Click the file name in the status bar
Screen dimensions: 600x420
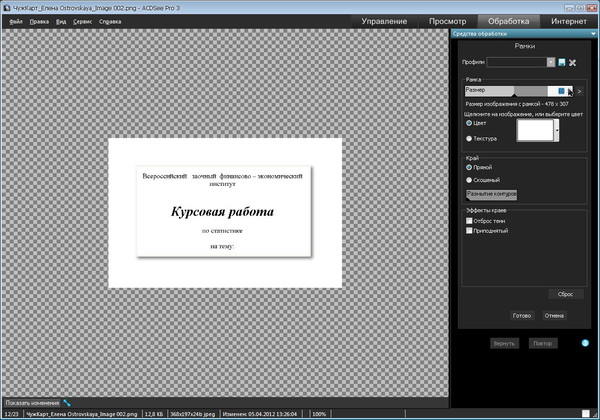pyautogui.click(x=82, y=414)
